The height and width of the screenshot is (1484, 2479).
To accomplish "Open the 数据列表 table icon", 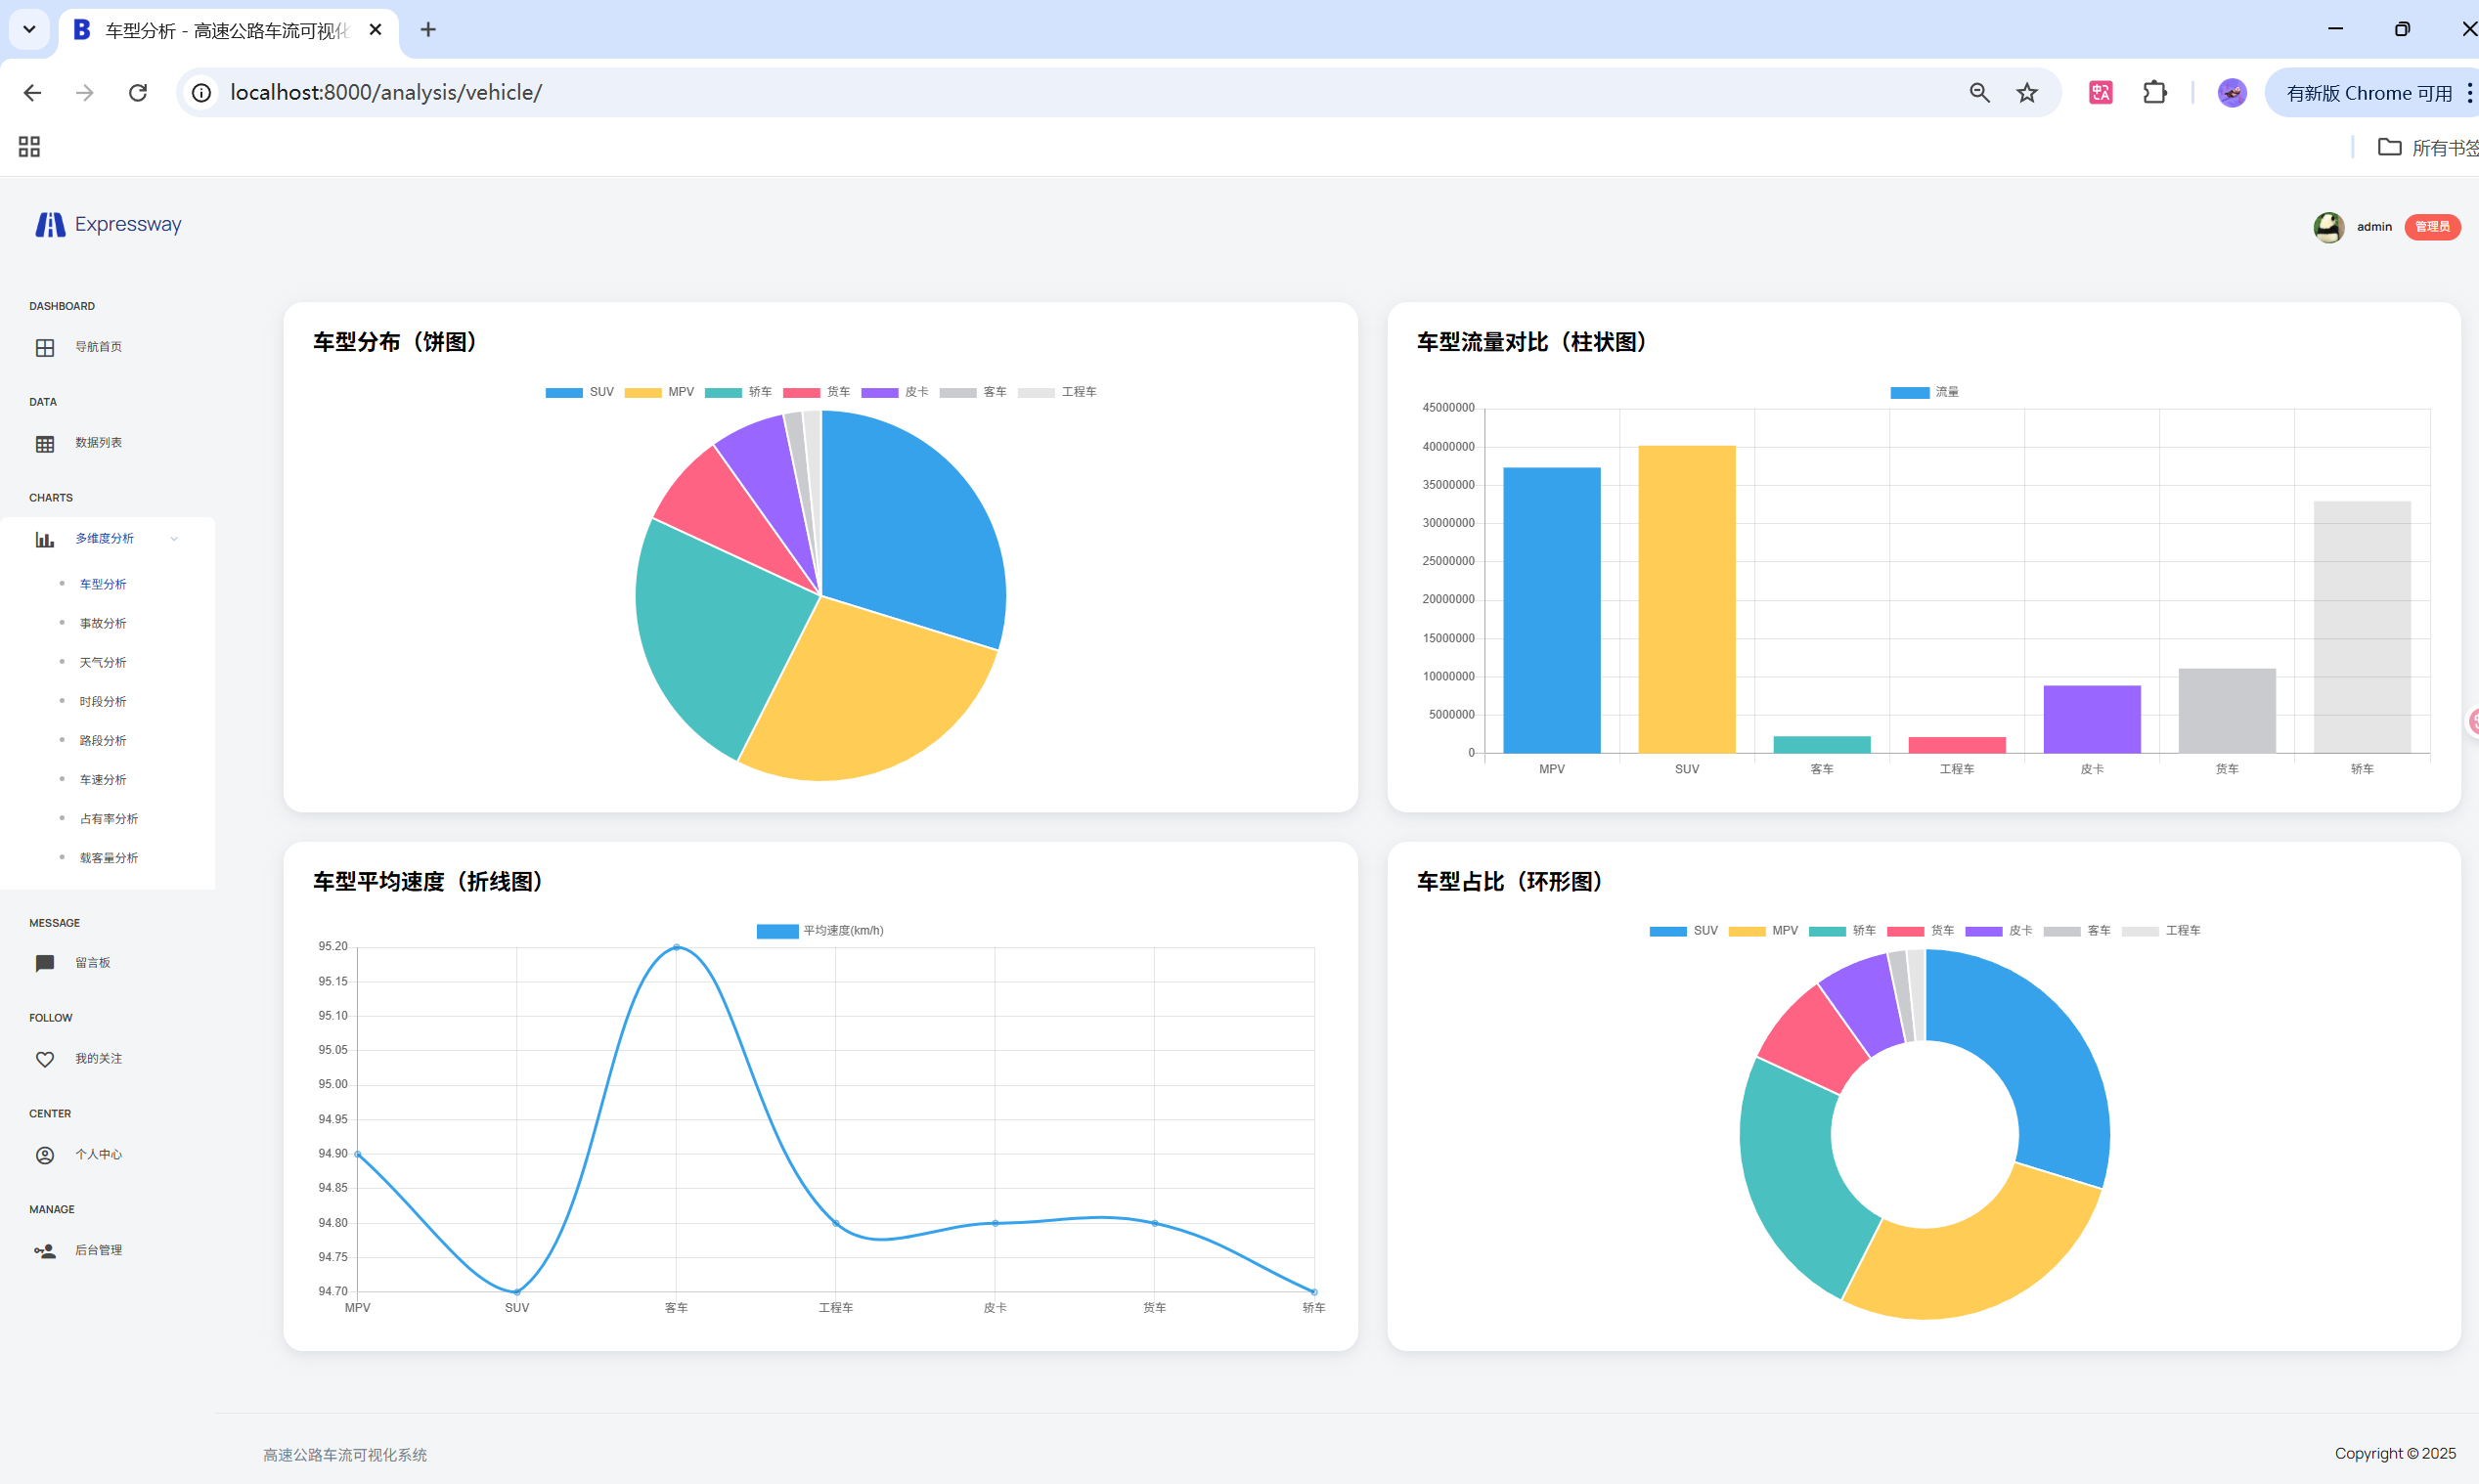I will click(45, 444).
